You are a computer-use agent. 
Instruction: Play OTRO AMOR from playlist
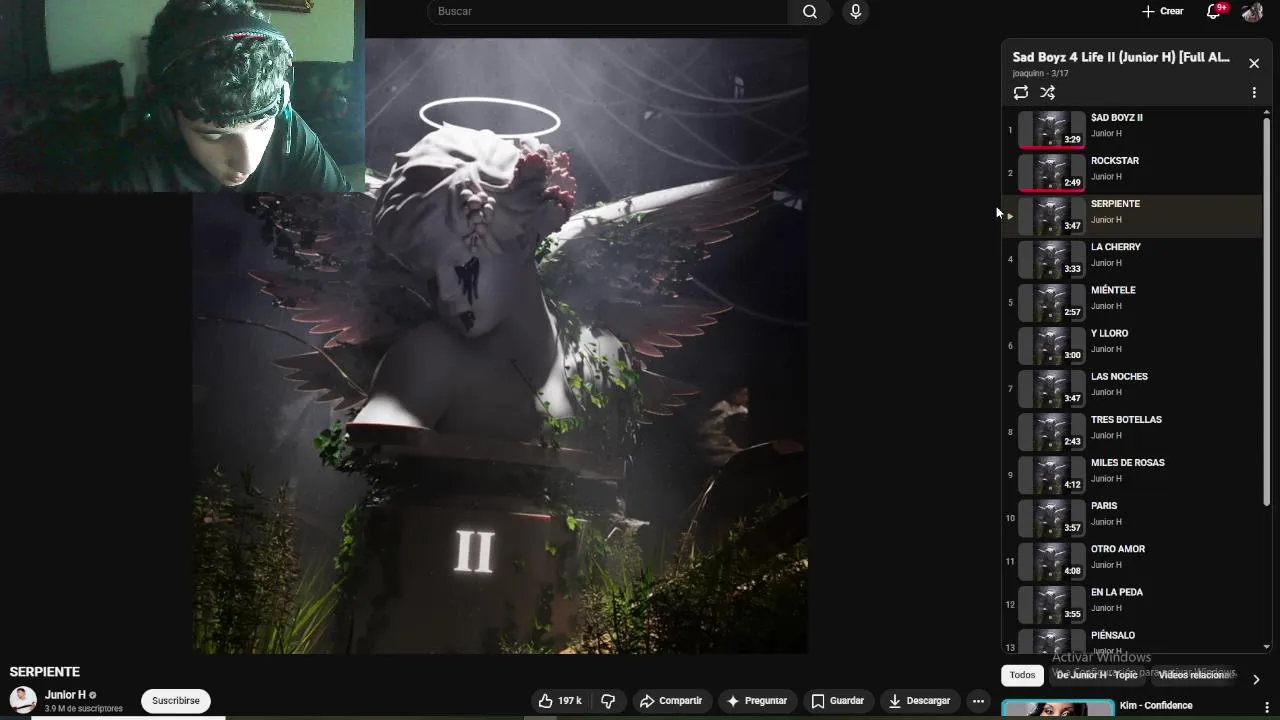(x=1133, y=560)
